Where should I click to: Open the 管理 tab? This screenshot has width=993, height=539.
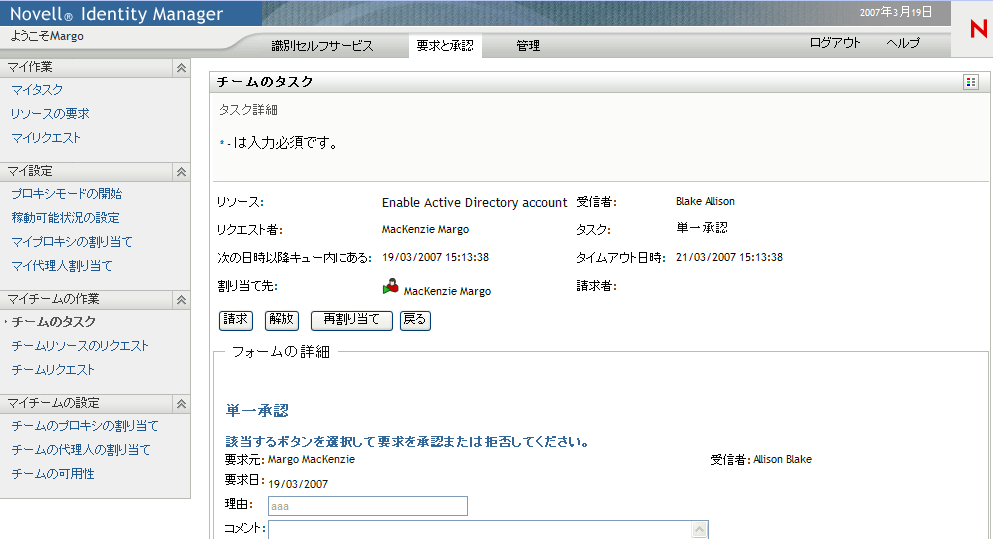coord(528,46)
